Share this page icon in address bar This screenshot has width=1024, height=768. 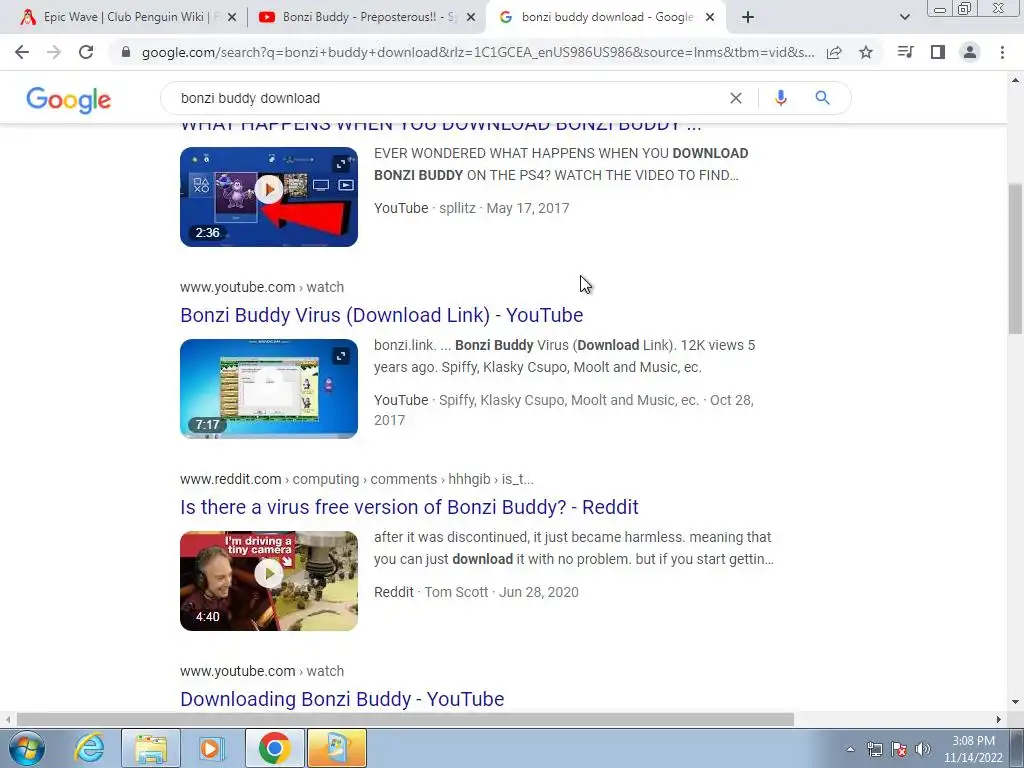(834, 52)
